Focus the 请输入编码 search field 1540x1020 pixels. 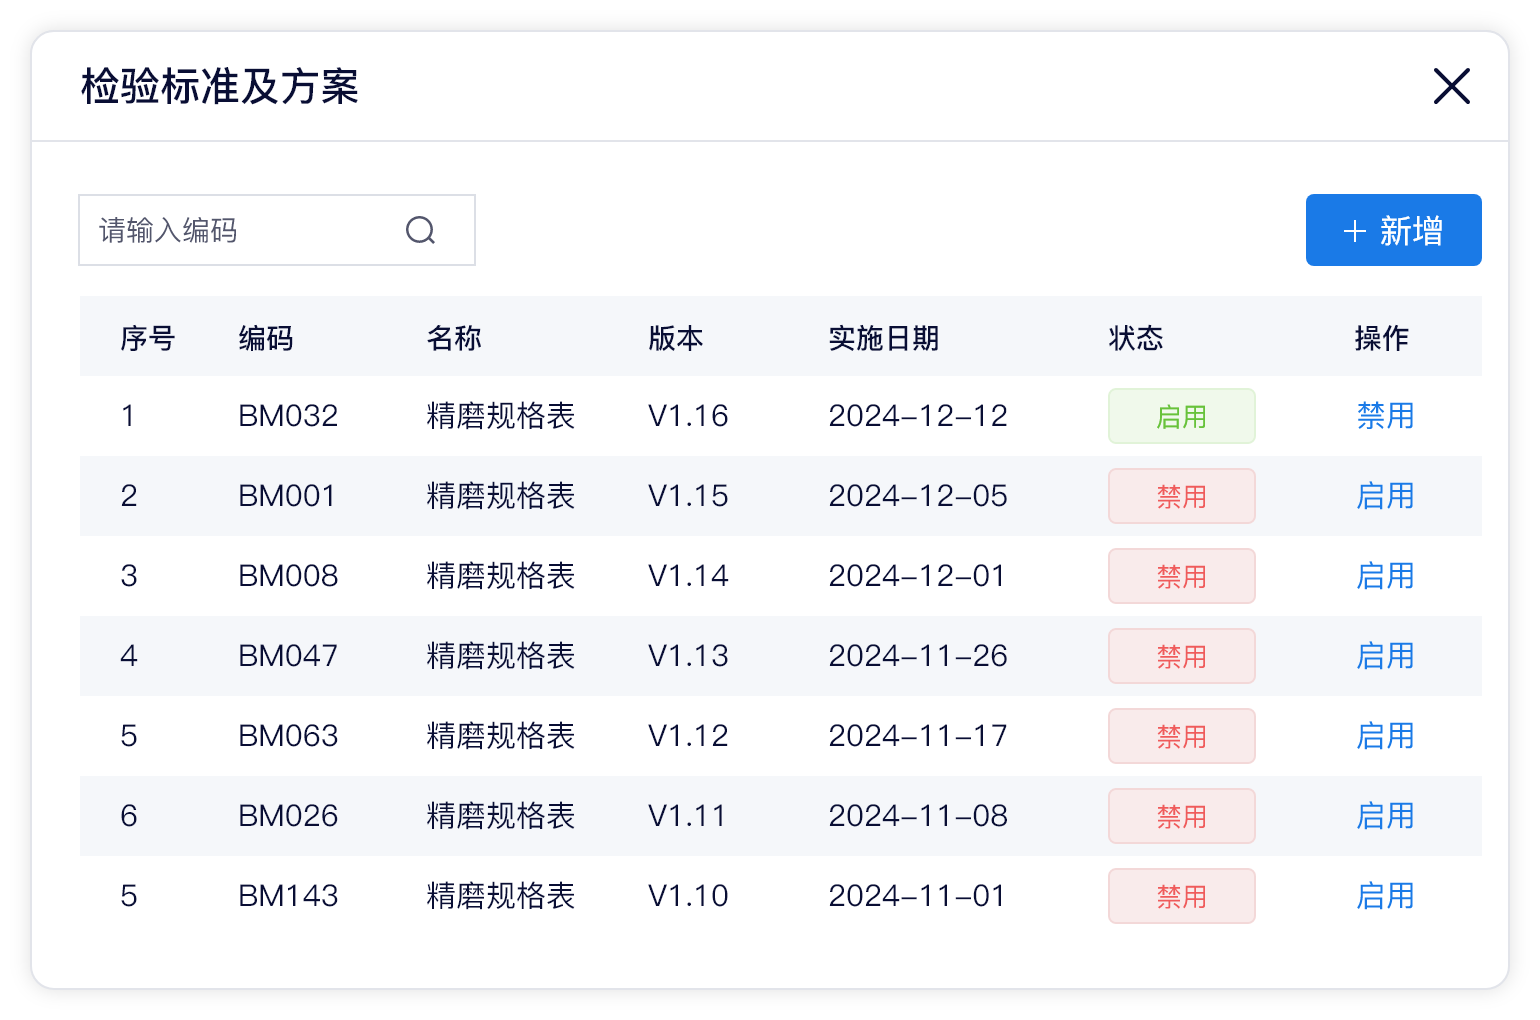click(277, 230)
